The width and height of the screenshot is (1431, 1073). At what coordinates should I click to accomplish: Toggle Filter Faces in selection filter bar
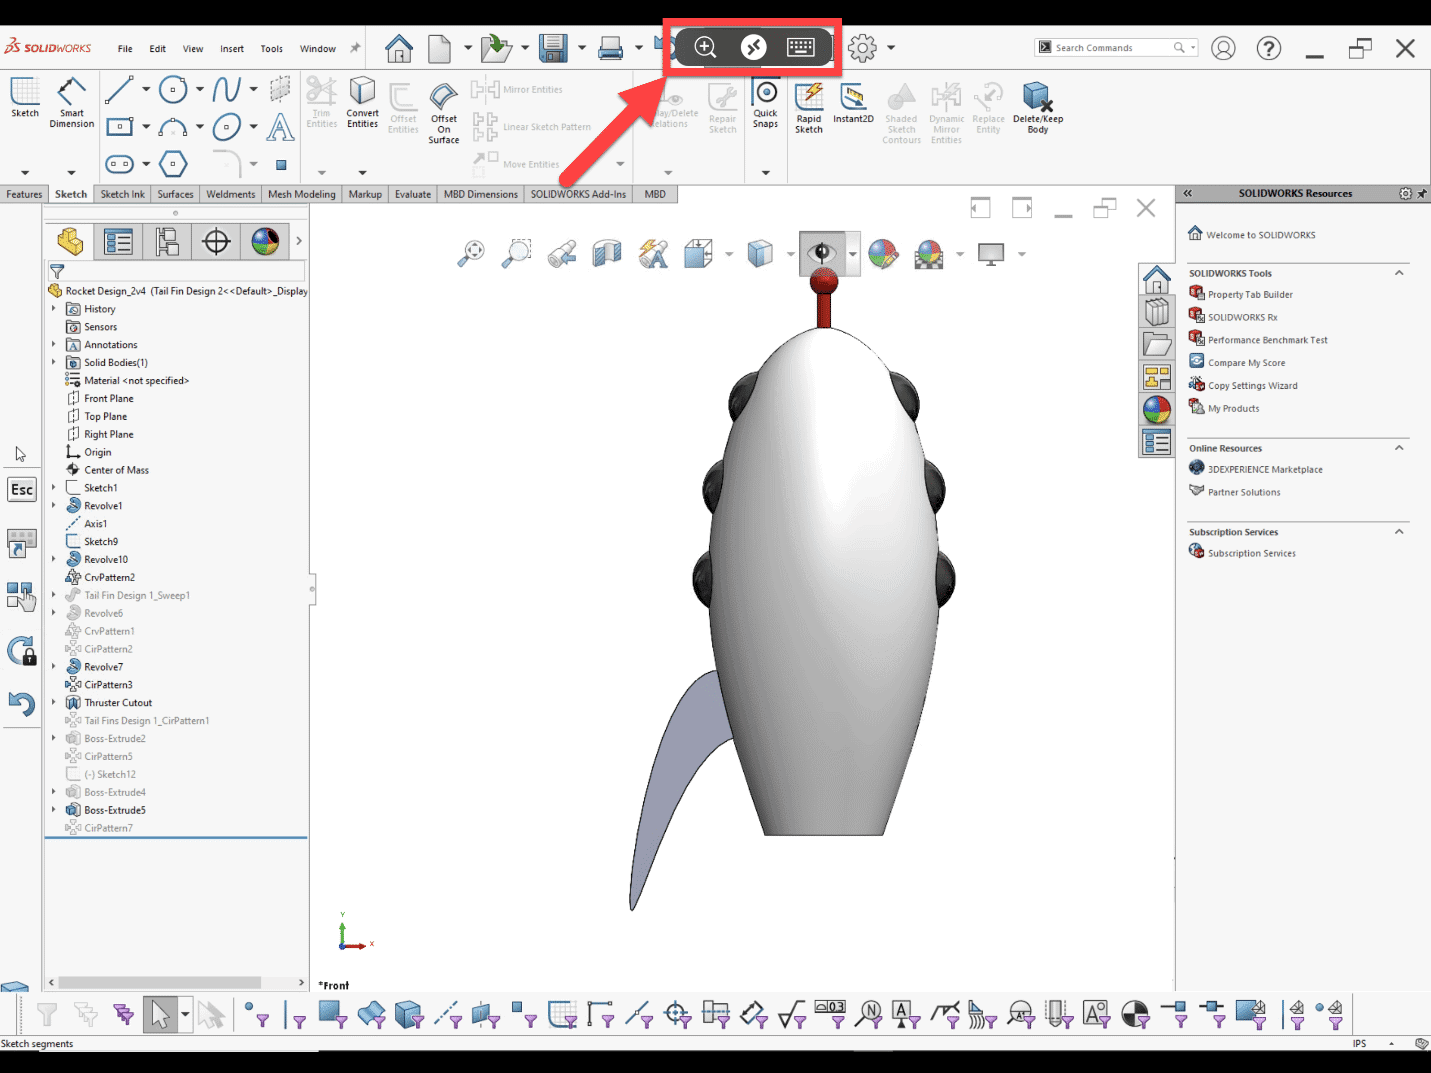333,1014
